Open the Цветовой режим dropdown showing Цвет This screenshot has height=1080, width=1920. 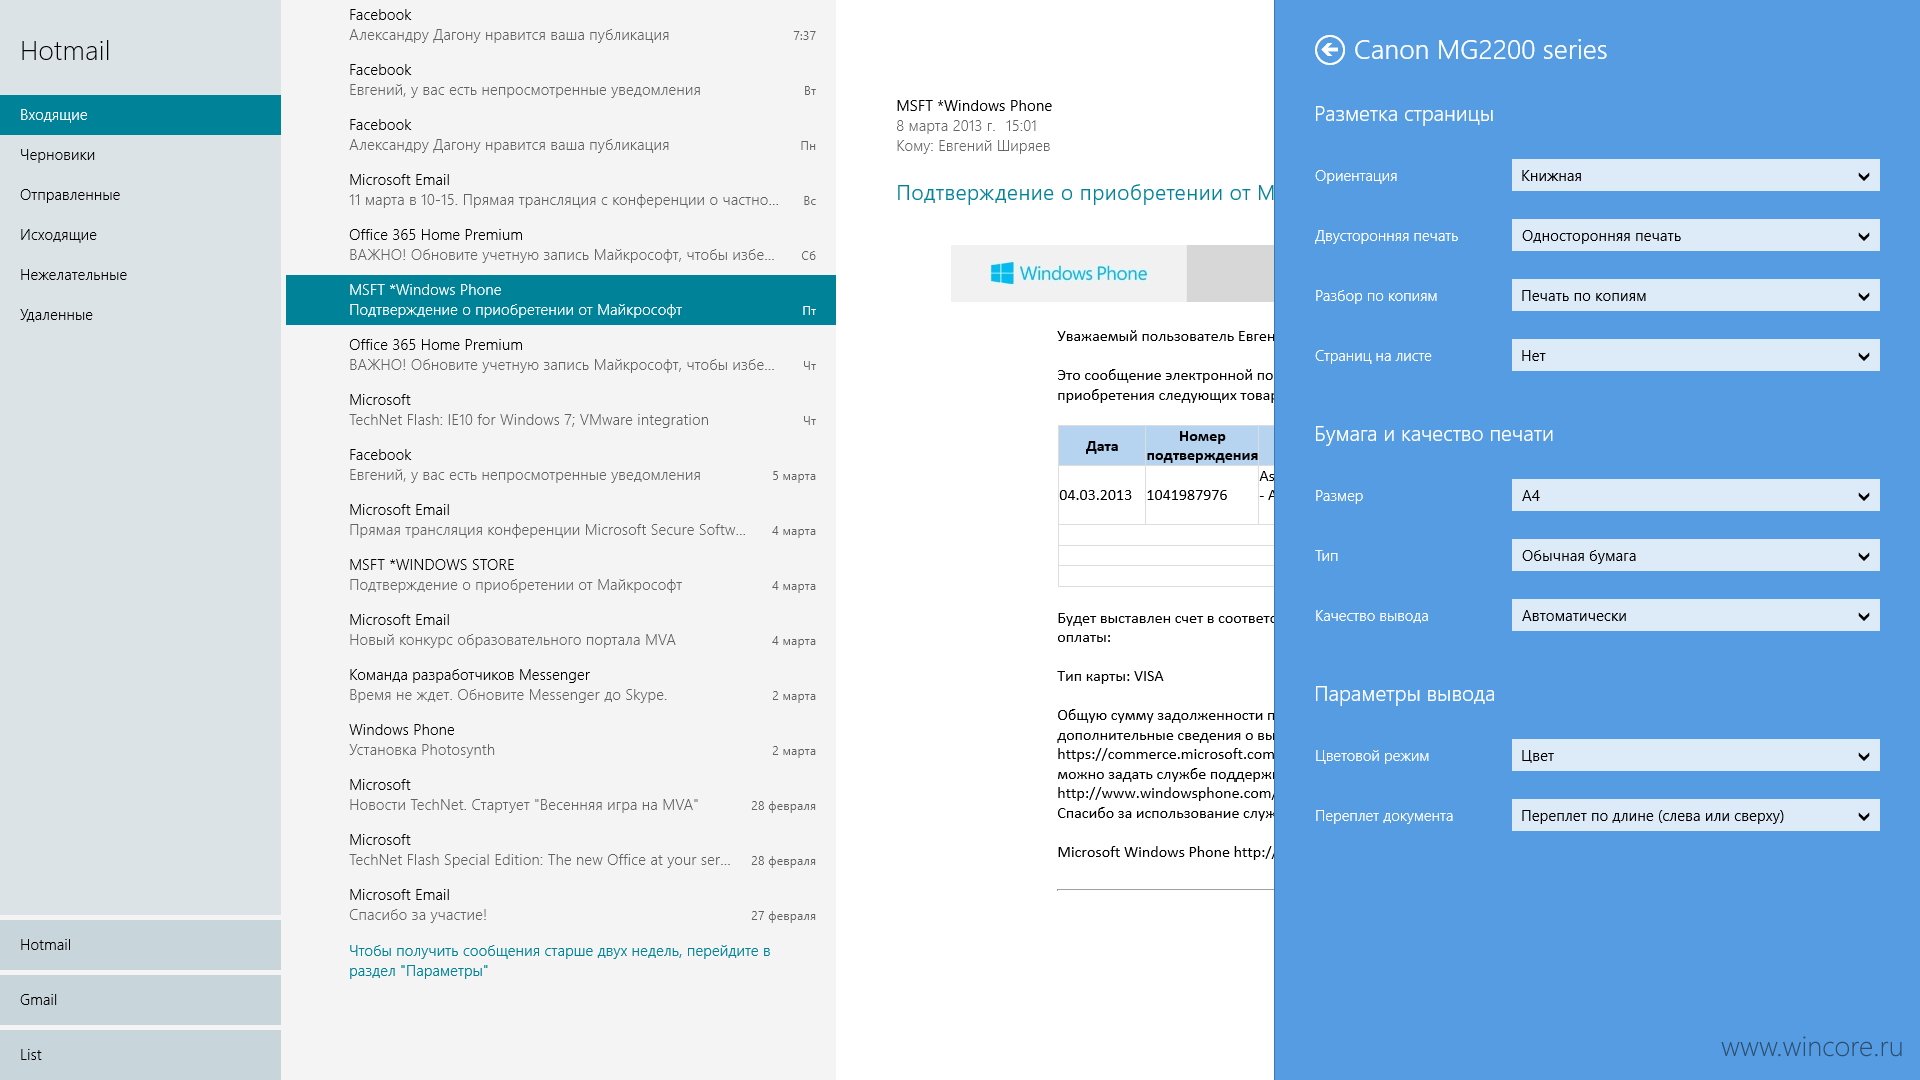click(x=1695, y=756)
